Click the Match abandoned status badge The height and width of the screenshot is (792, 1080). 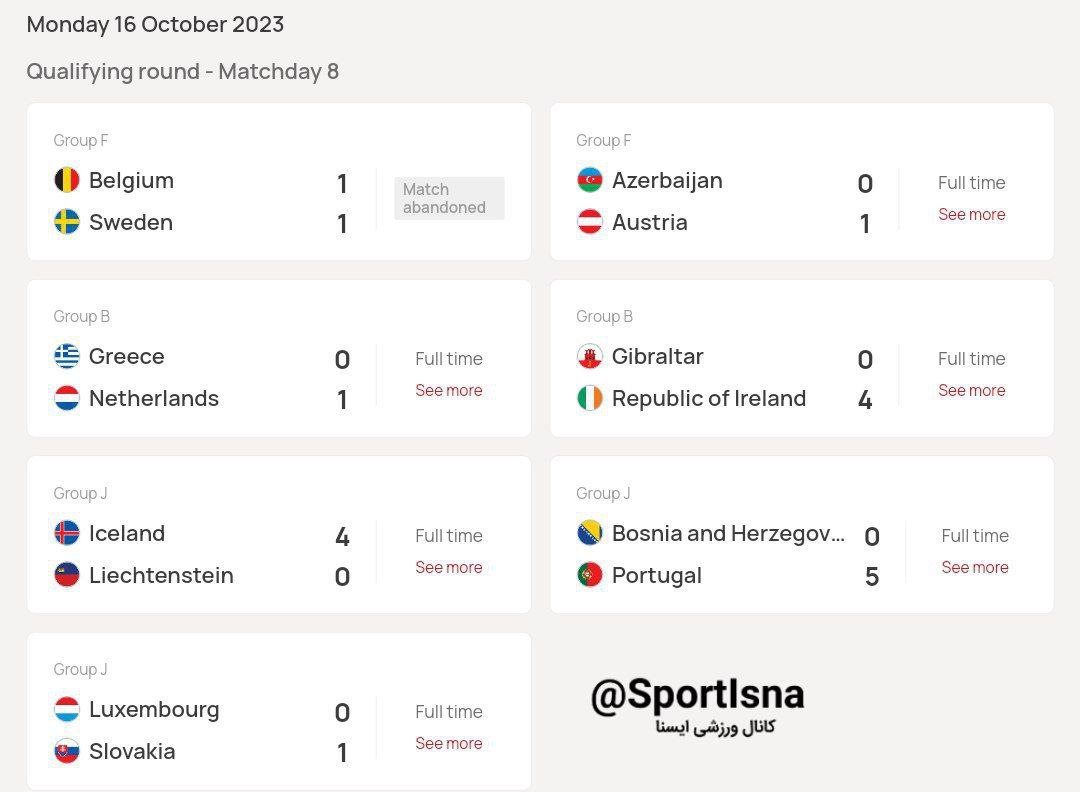(448, 198)
